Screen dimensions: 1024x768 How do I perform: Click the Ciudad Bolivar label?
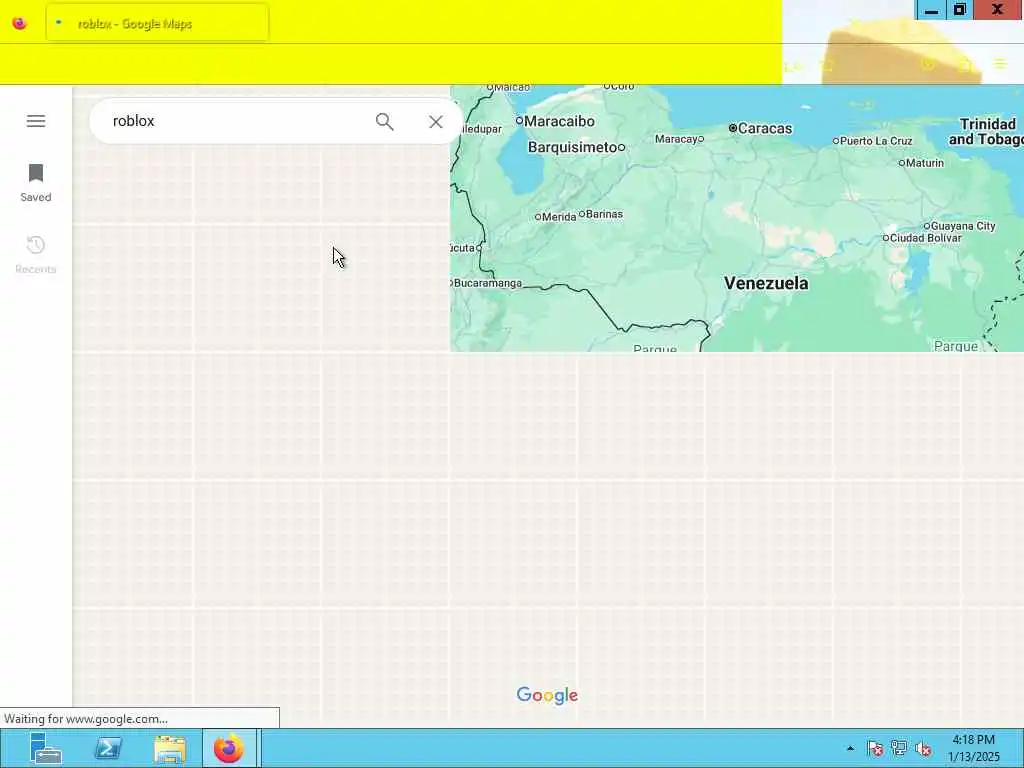pyautogui.click(x=925, y=238)
